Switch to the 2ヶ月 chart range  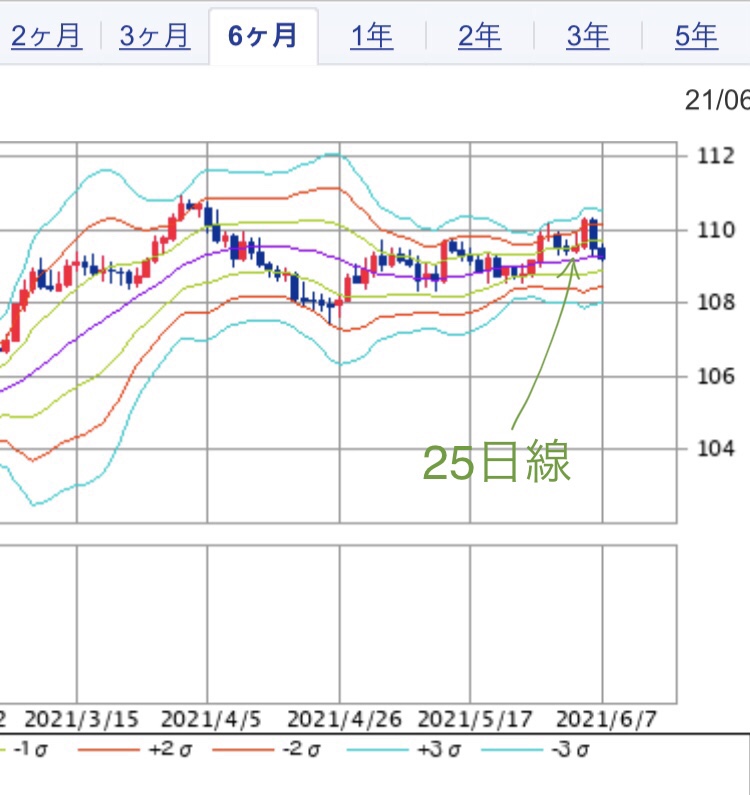46,36
